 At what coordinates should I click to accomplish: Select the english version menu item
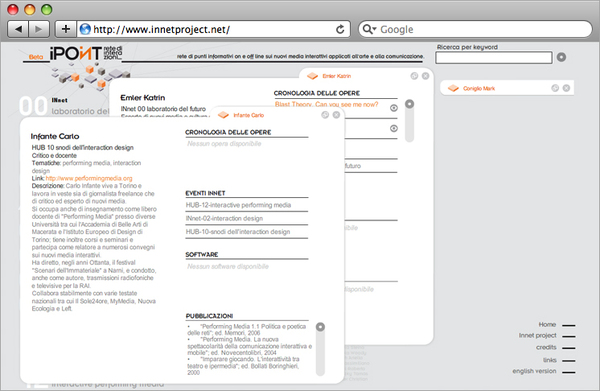[x=534, y=371]
